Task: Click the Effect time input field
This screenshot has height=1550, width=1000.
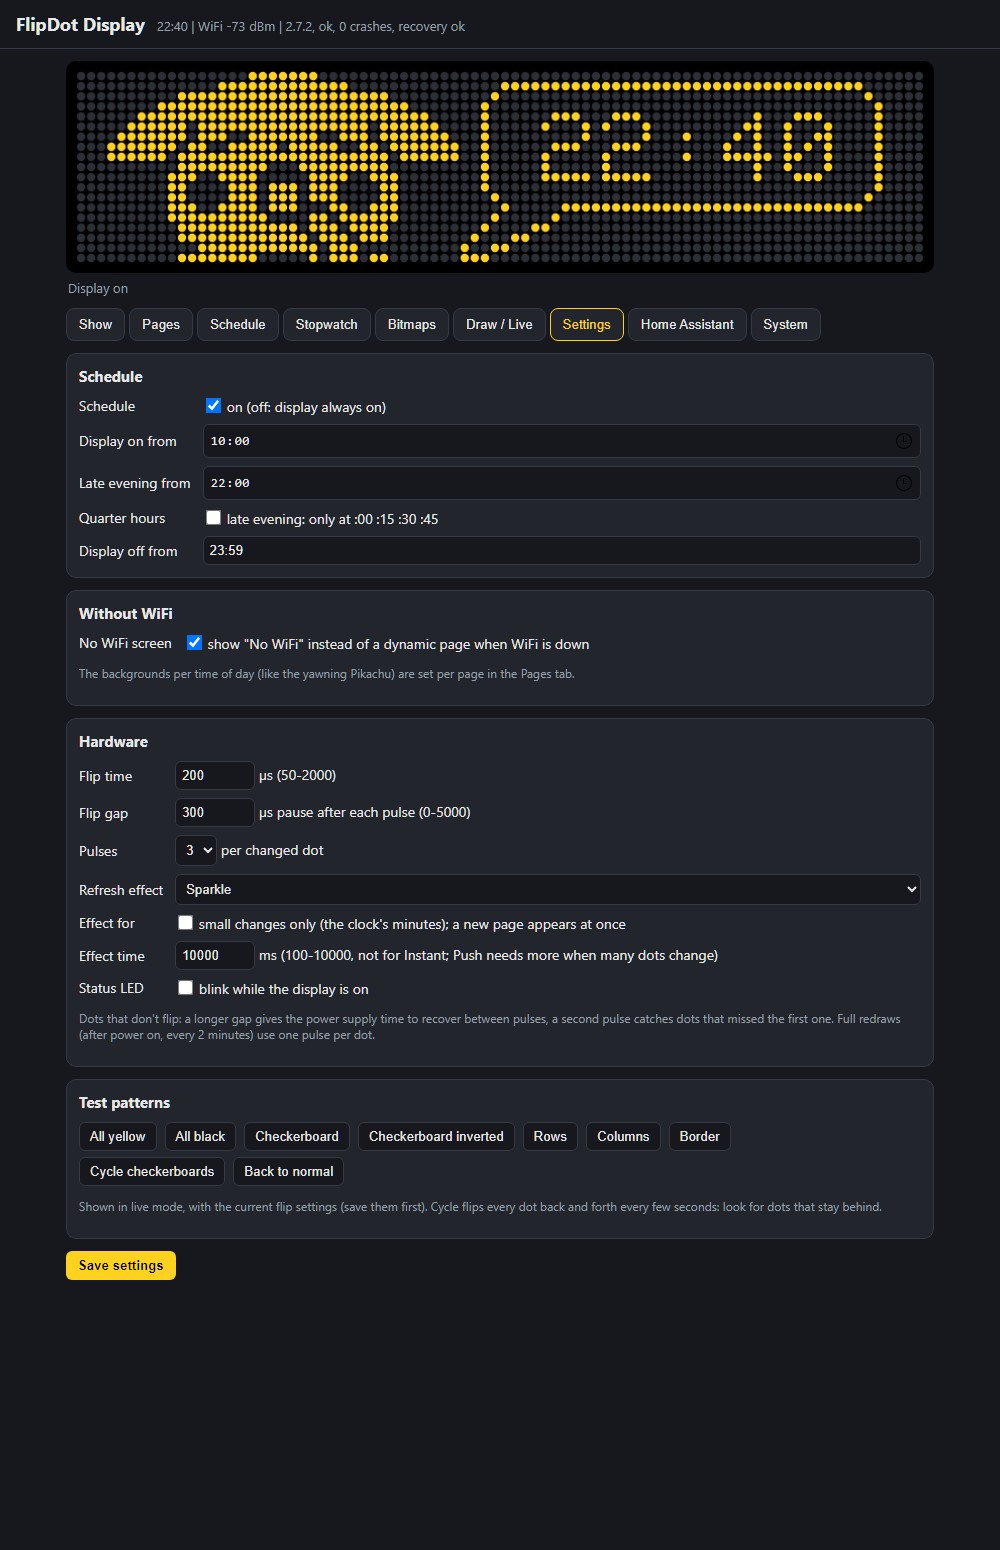Action: (x=215, y=956)
